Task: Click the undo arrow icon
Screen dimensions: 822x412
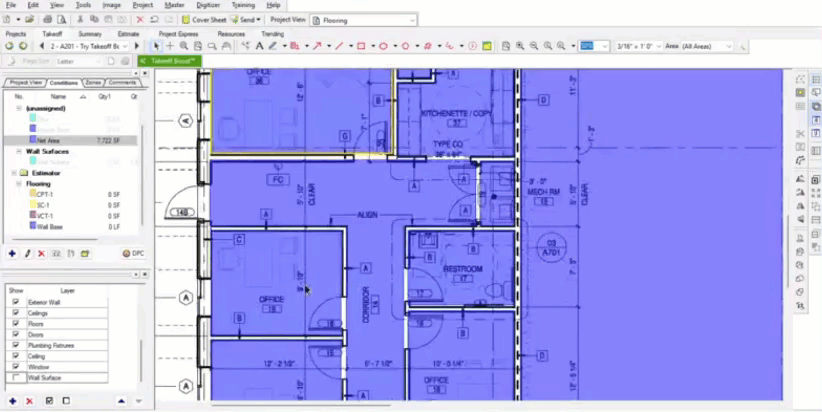Action: (154, 20)
